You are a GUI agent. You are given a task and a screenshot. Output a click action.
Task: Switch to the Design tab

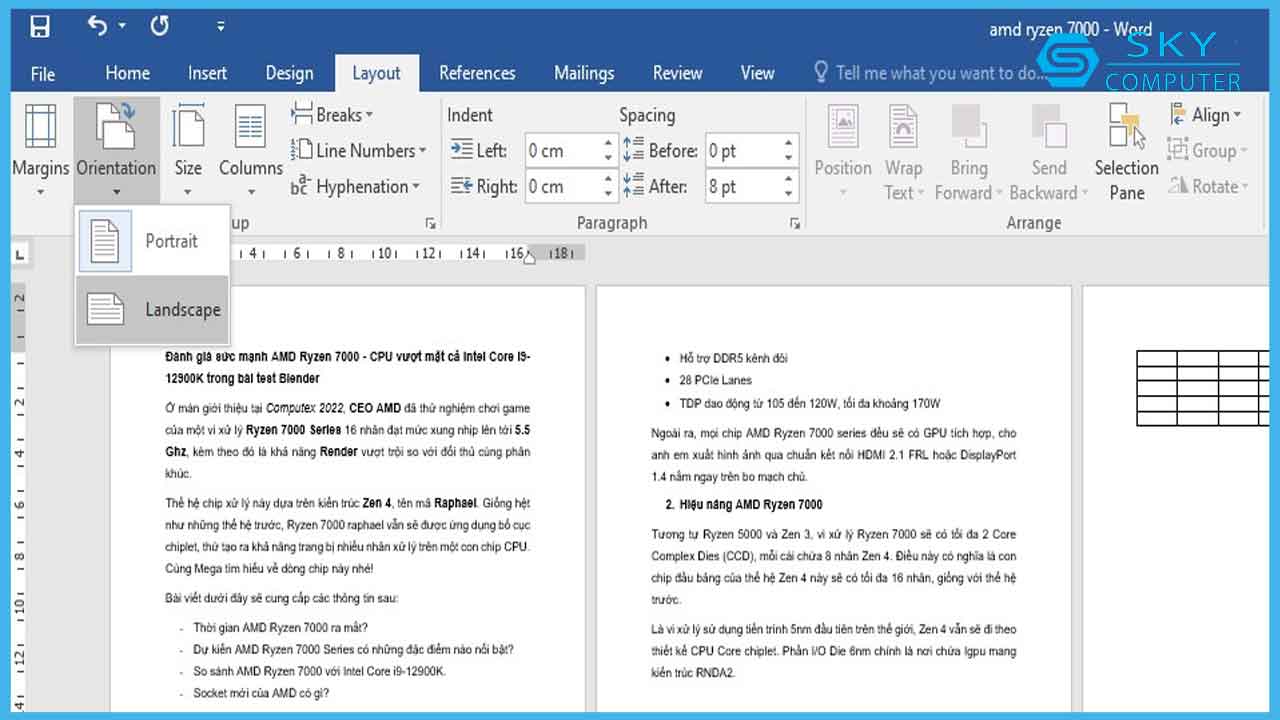[289, 73]
